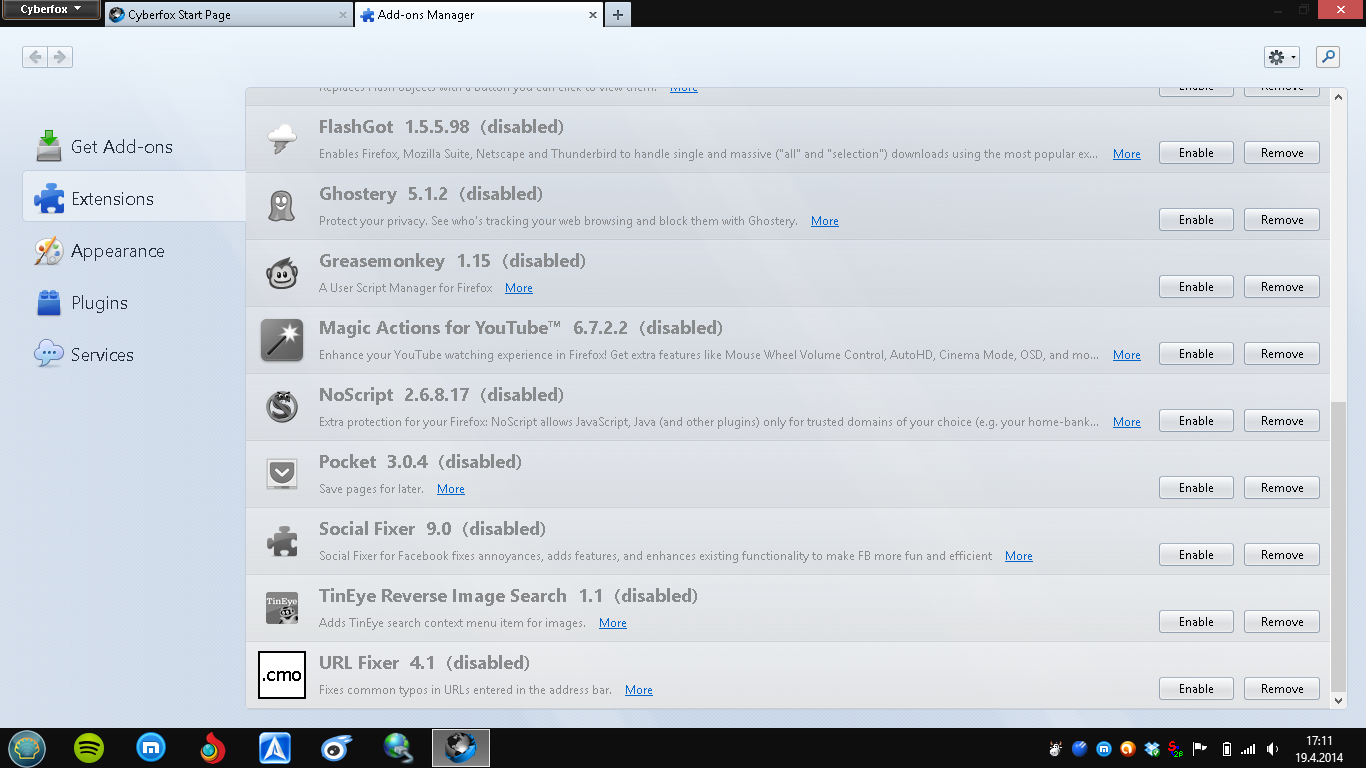The height and width of the screenshot is (768, 1366).
Task: Enable the Pocket extension
Action: tap(1196, 488)
